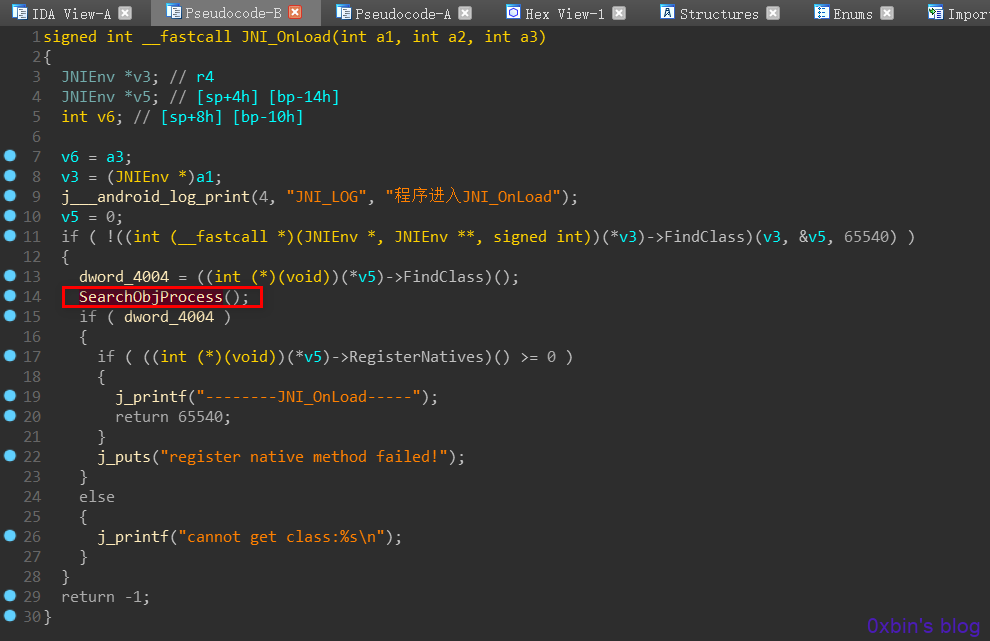Close the Pseudocode-A tab
The image size is (990, 641).
click(x=465, y=13)
